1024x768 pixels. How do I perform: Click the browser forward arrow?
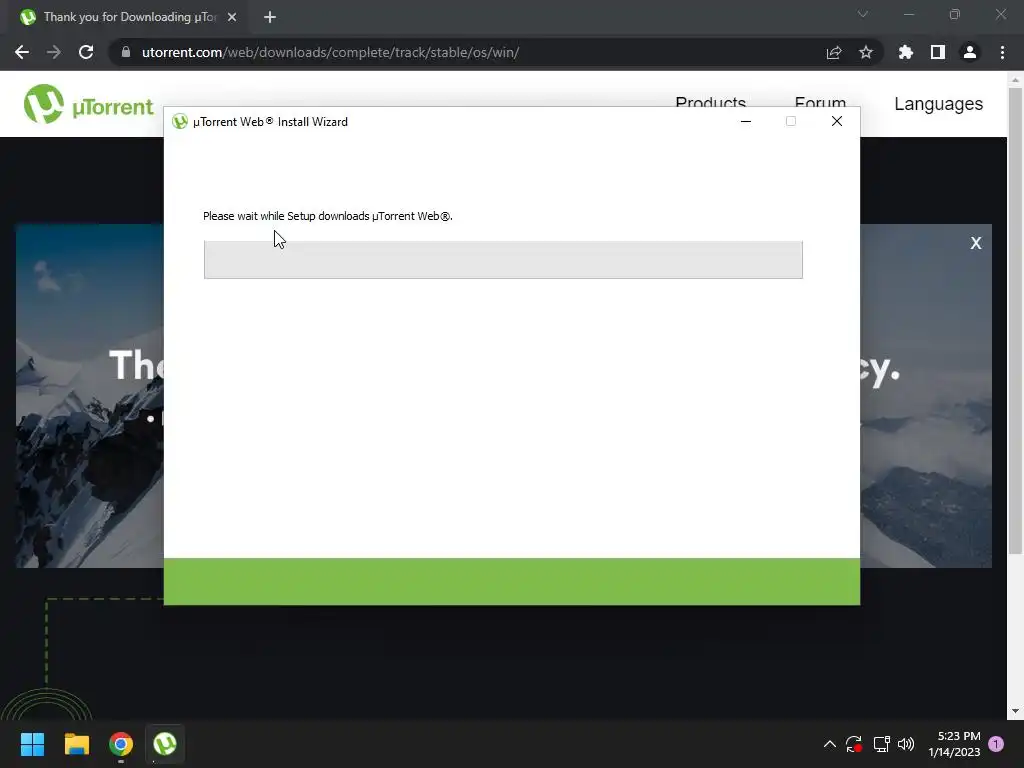(x=54, y=52)
